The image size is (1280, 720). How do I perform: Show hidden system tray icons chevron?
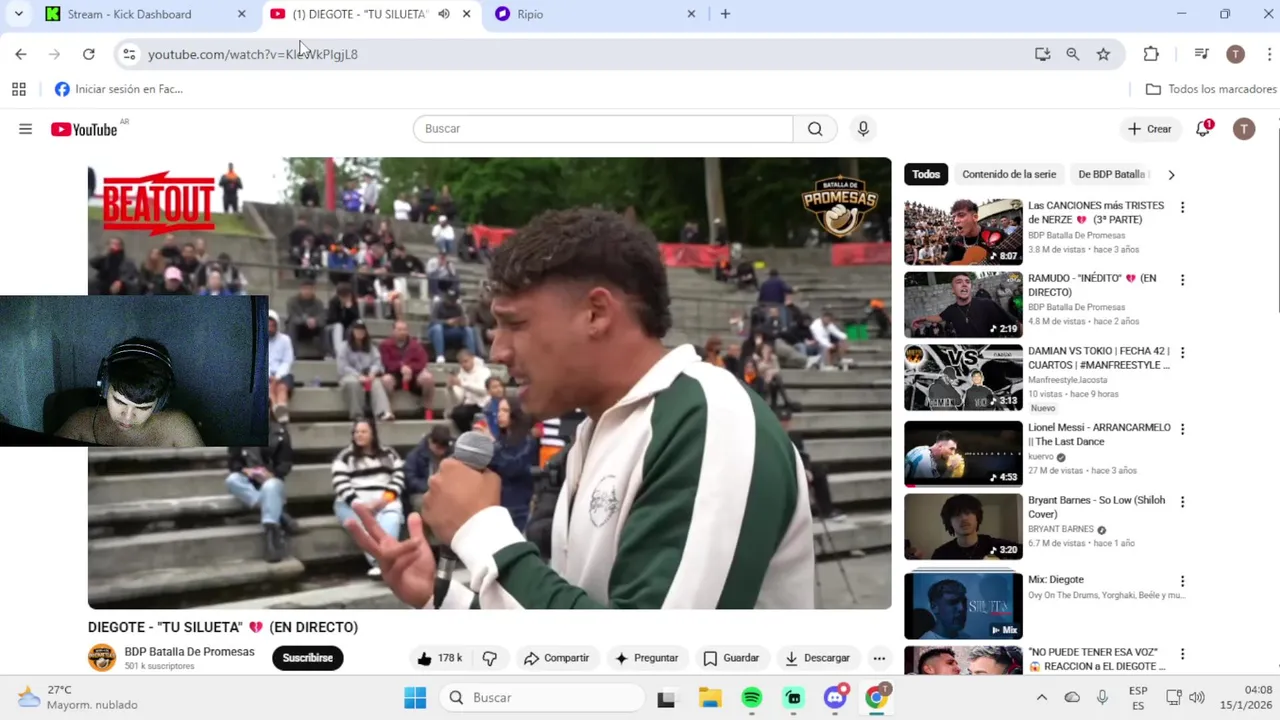point(1041,697)
